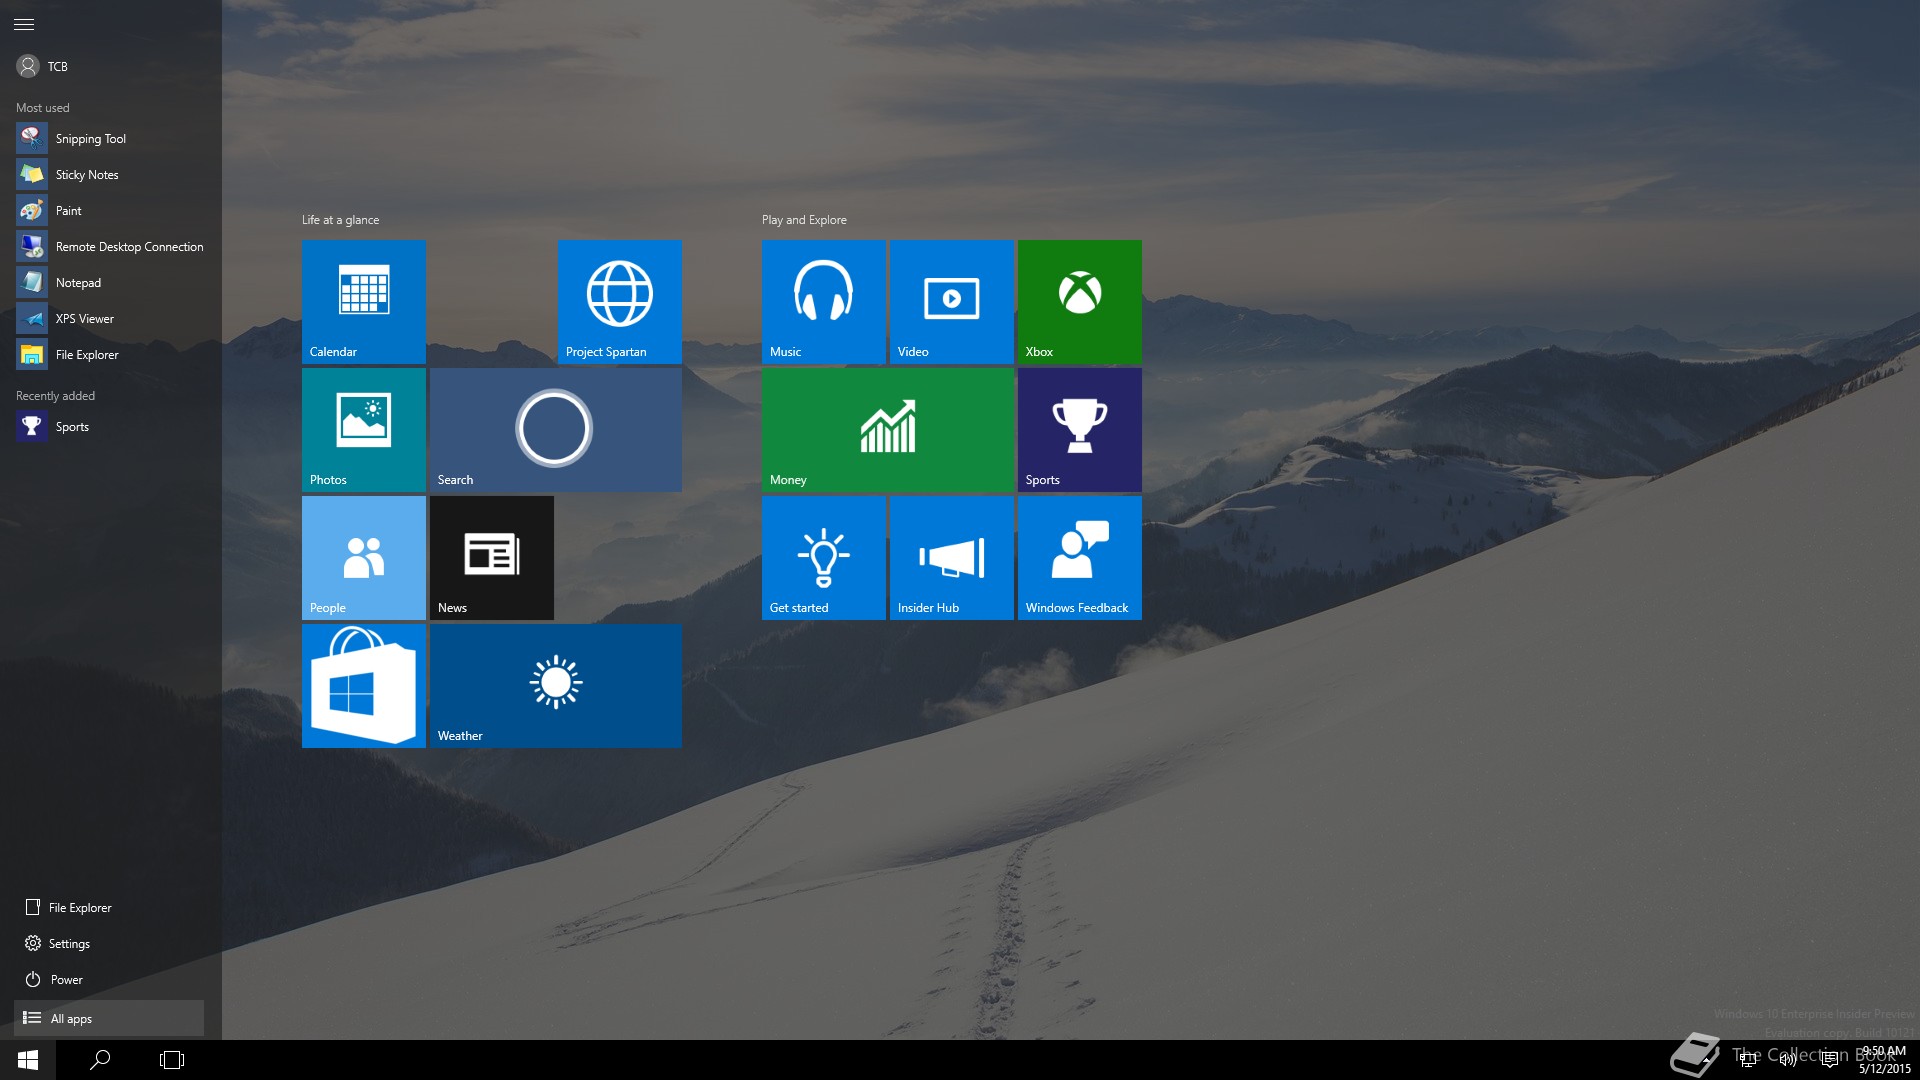Click the taskbar Search magnifier icon

pos(100,1060)
